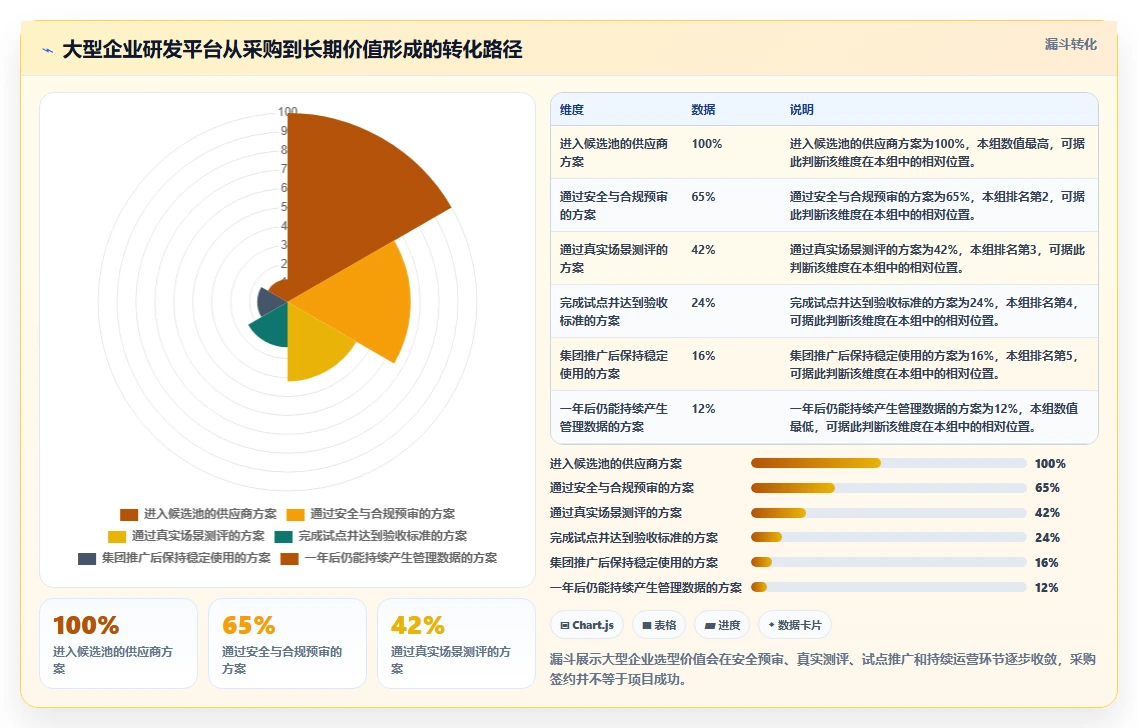Screen dimensions: 1138x728
Task: Select table cell 集团推广后保持稳定使用的方案
Action: [x=614, y=364]
